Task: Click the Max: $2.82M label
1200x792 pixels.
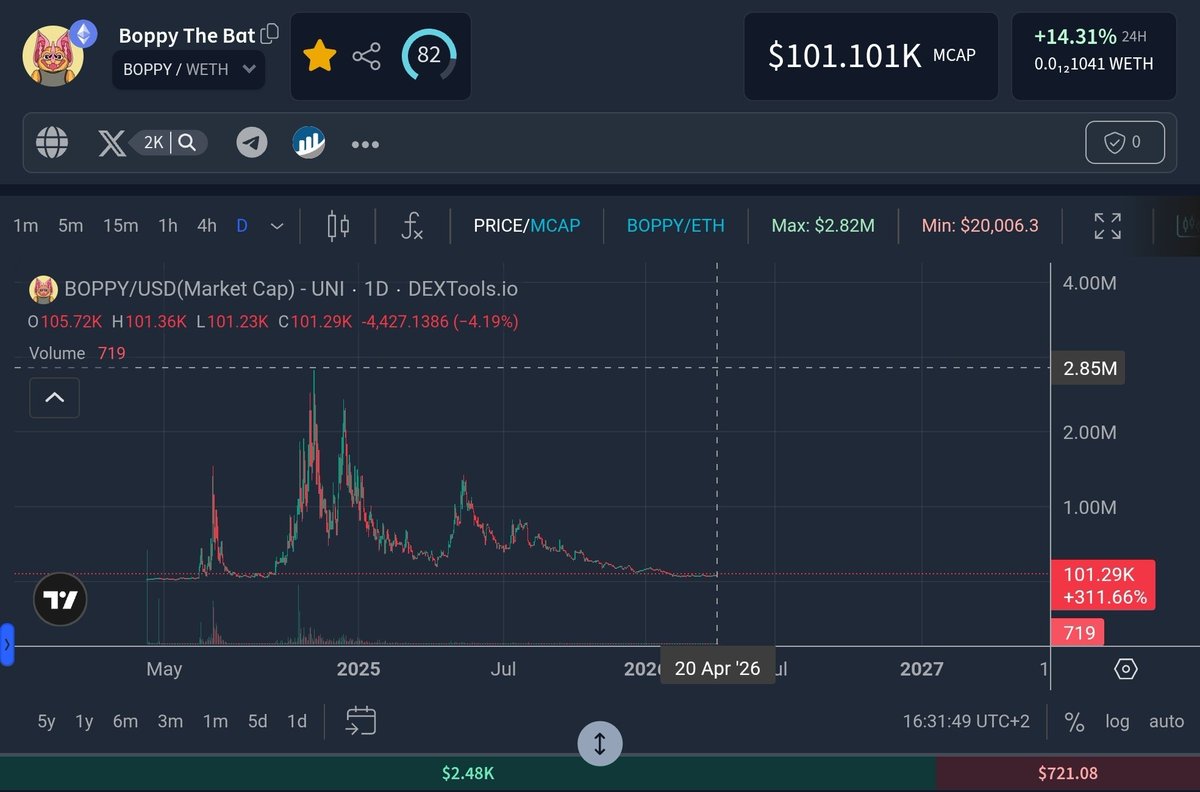Action: tap(823, 226)
